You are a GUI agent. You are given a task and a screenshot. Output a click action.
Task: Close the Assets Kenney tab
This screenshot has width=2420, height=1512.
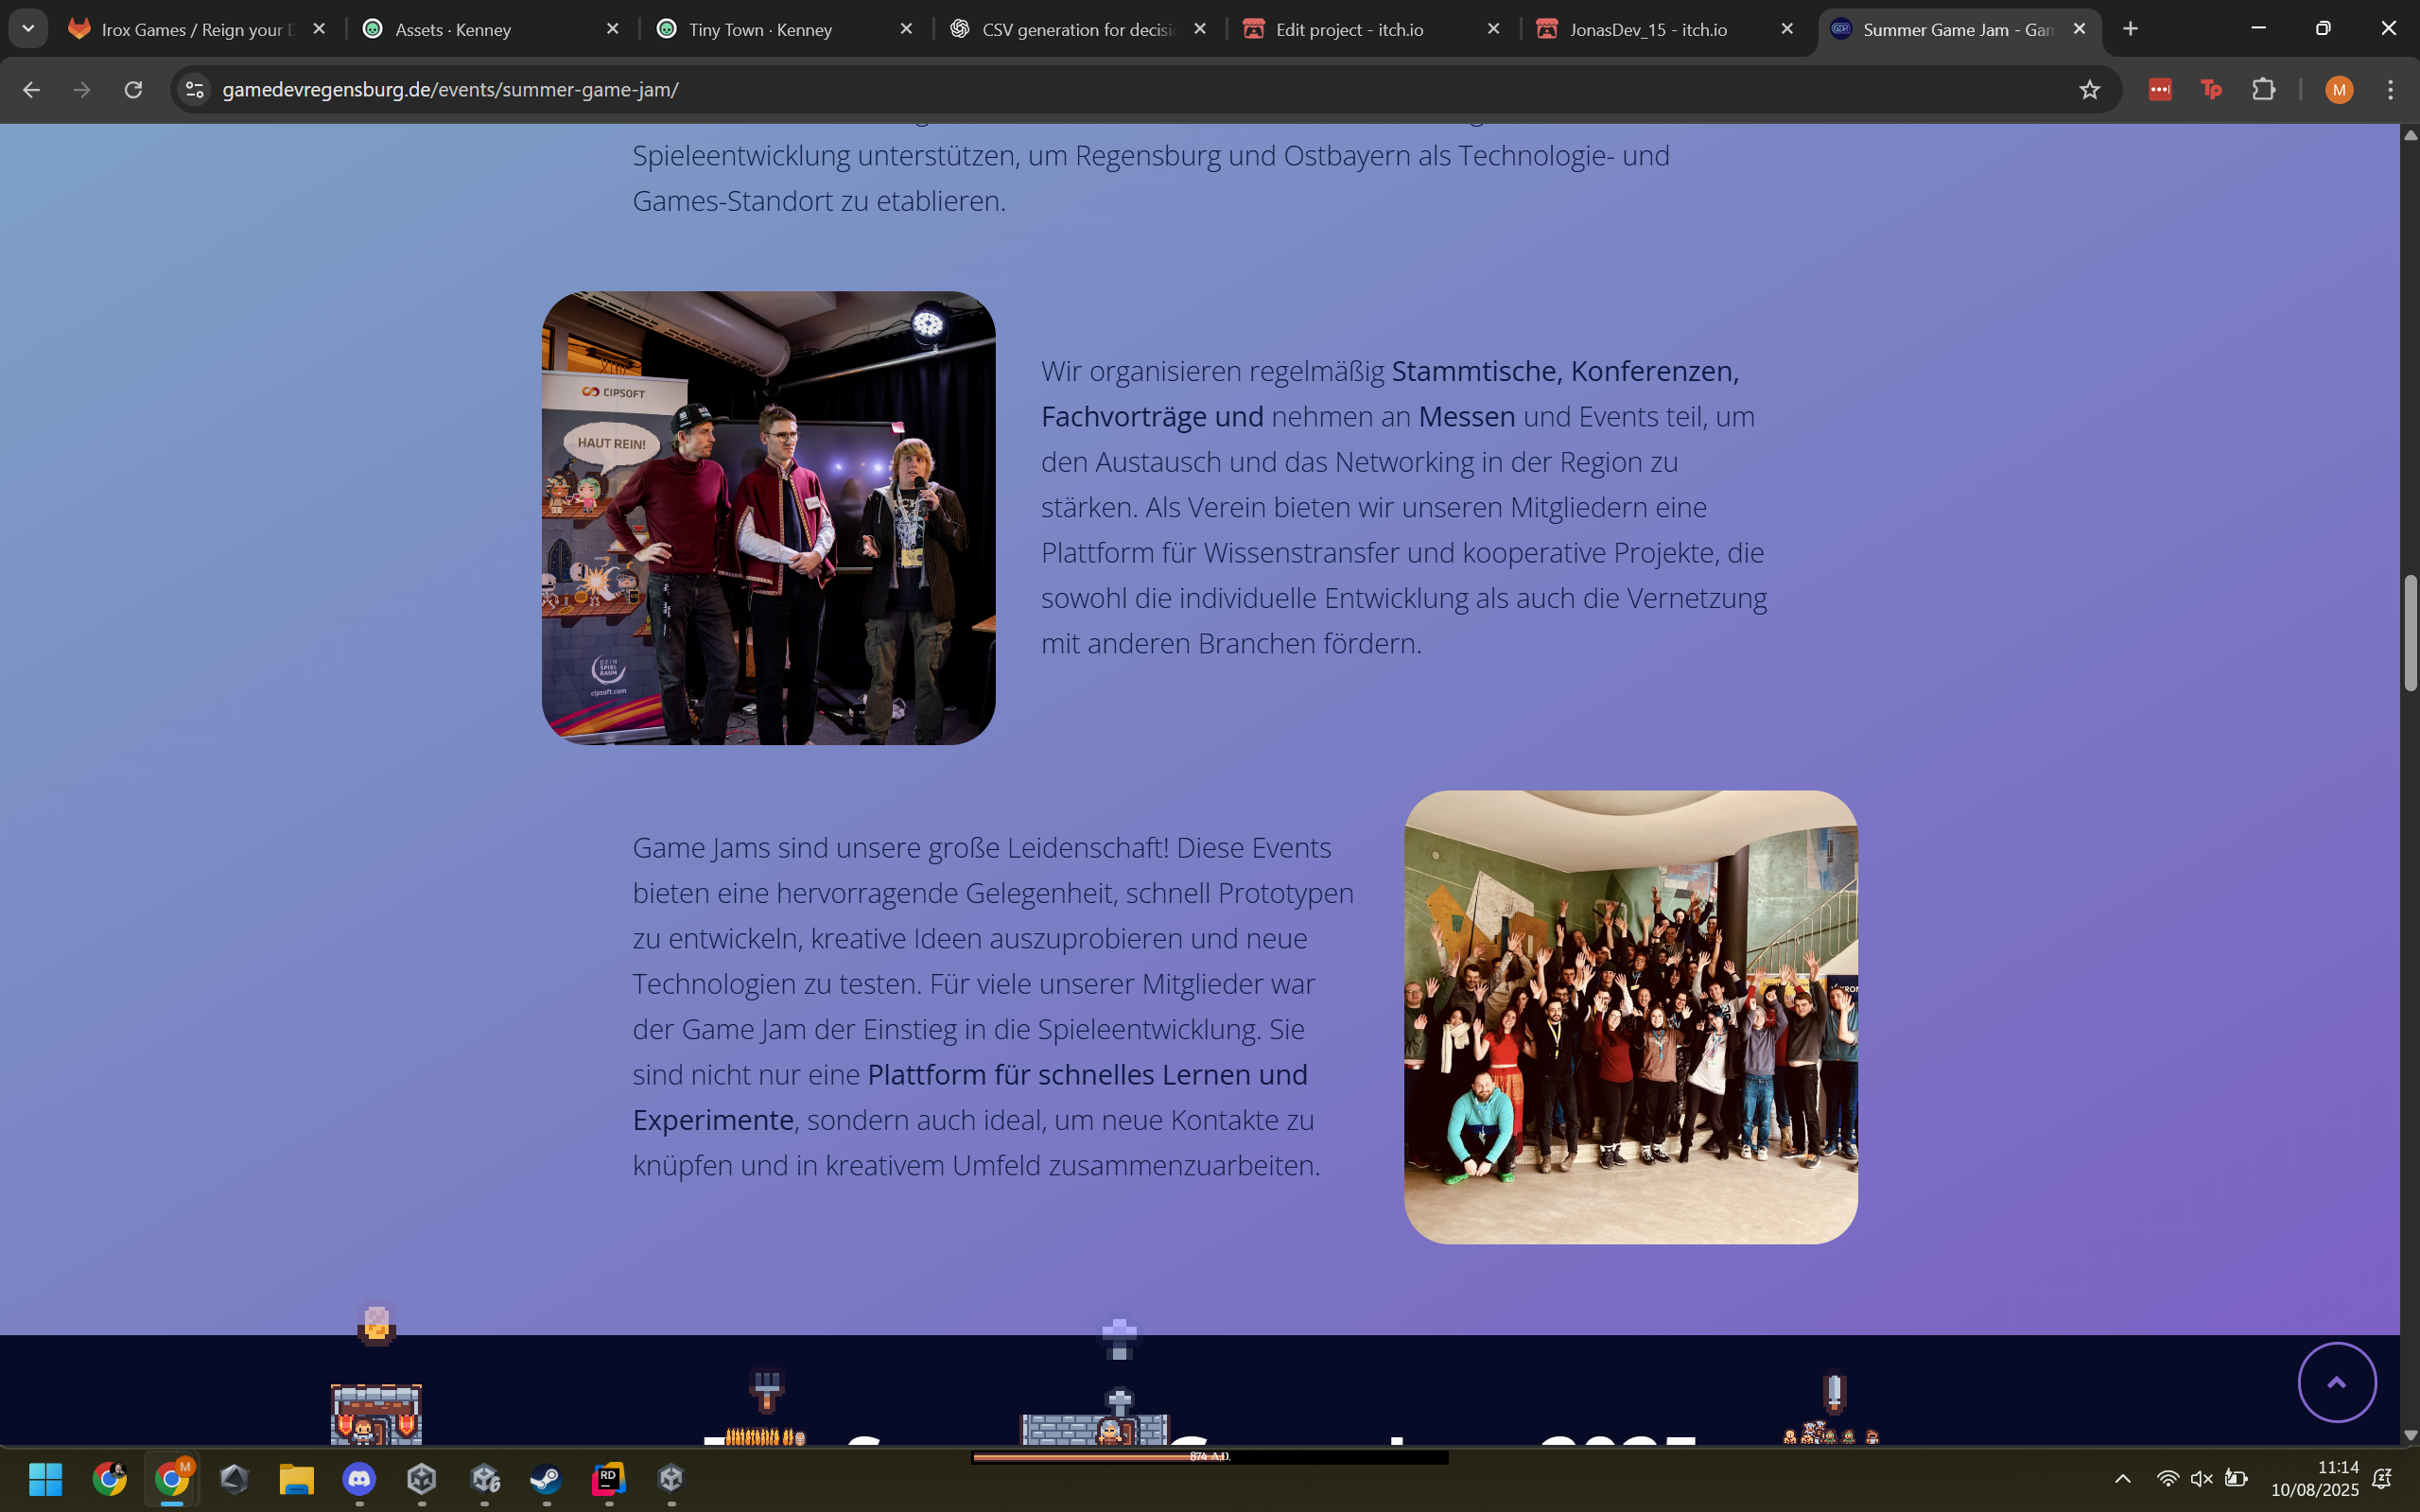pyautogui.click(x=612, y=29)
